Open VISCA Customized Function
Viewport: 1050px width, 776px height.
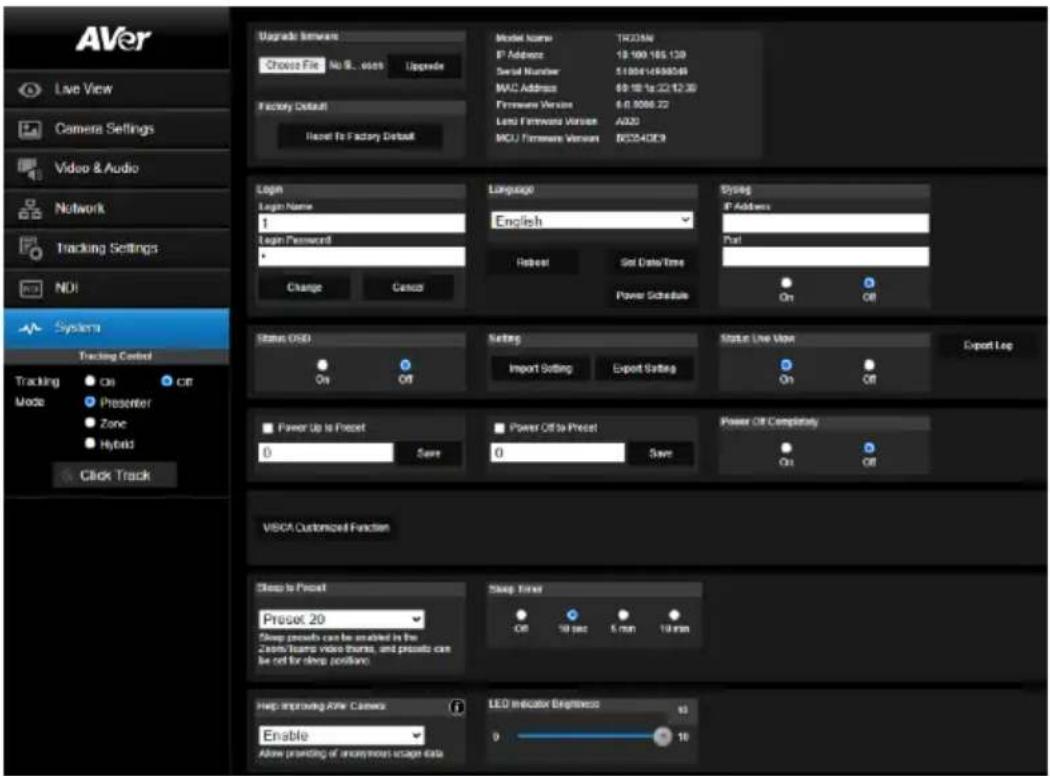(x=326, y=528)
